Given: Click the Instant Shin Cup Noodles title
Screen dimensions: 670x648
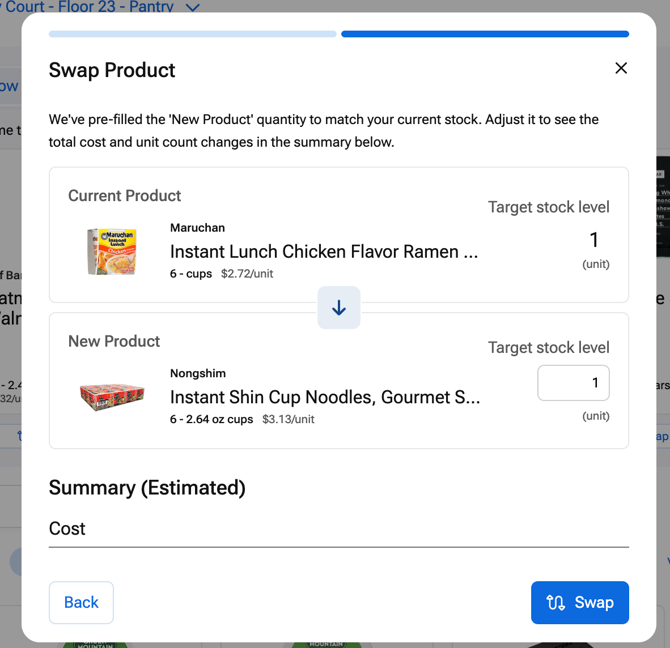Looking at the screenshot, I should pos(324,397).
